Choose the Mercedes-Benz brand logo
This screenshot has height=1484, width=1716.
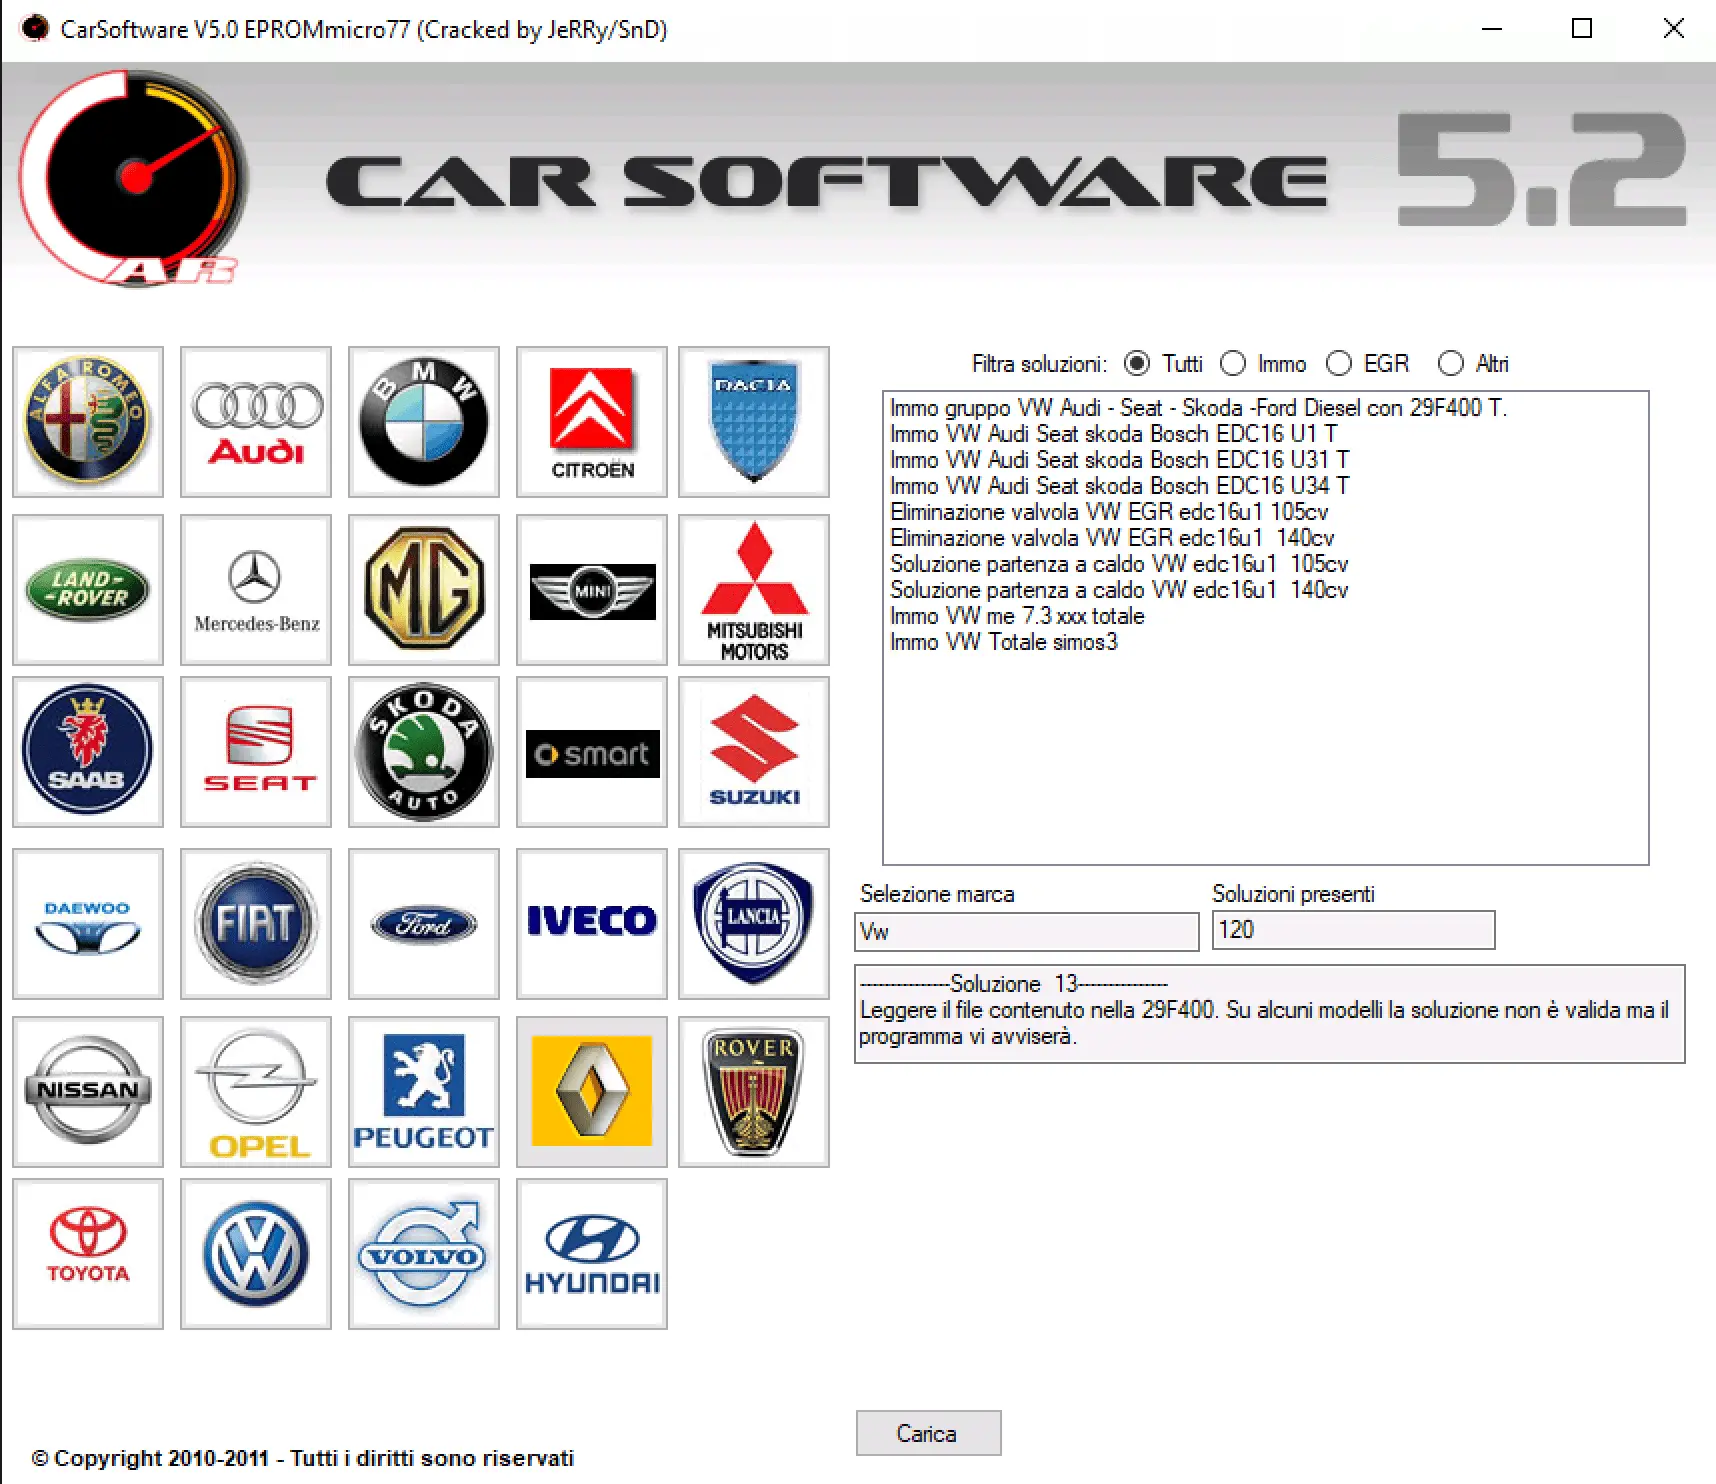coord(256,589)
